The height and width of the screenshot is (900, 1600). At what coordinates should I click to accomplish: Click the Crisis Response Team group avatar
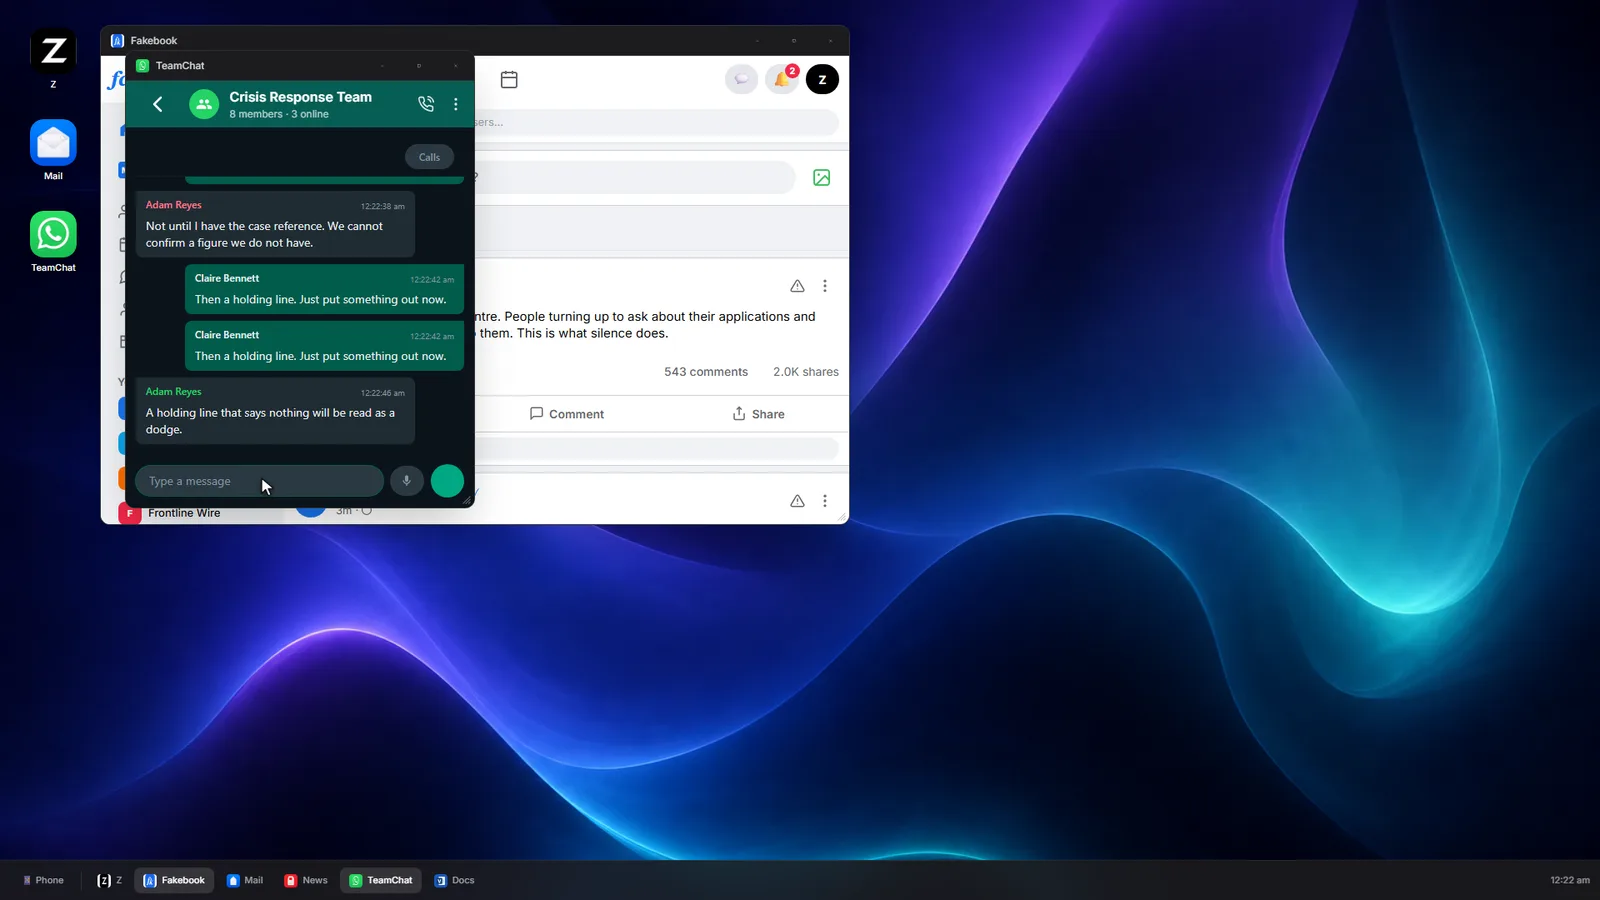click(204, 104)
